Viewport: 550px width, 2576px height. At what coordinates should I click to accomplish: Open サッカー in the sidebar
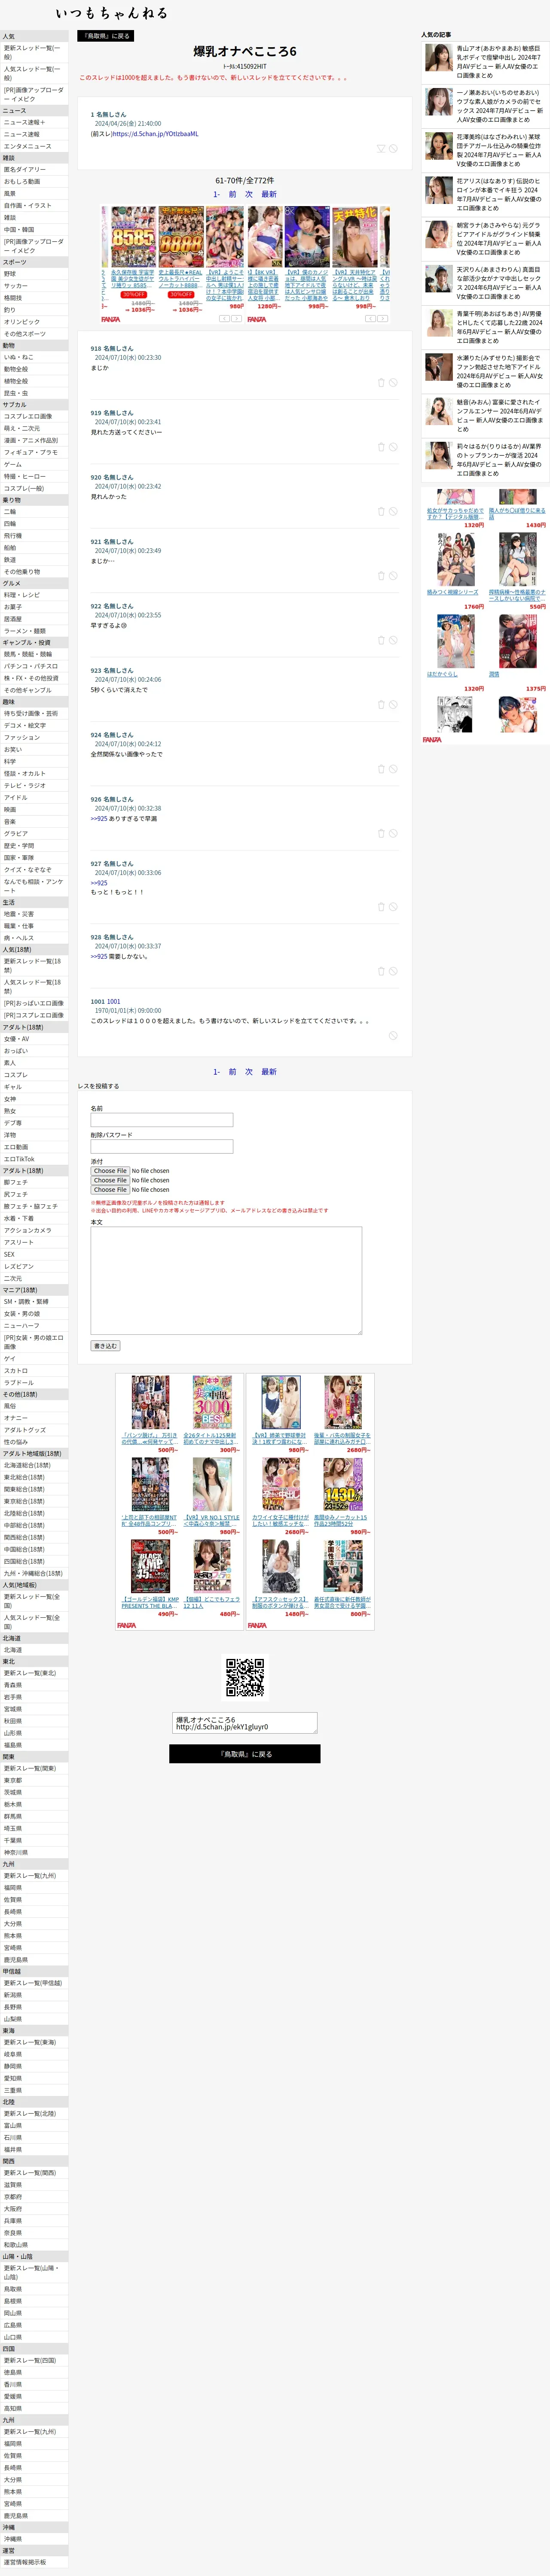(34, 286)
